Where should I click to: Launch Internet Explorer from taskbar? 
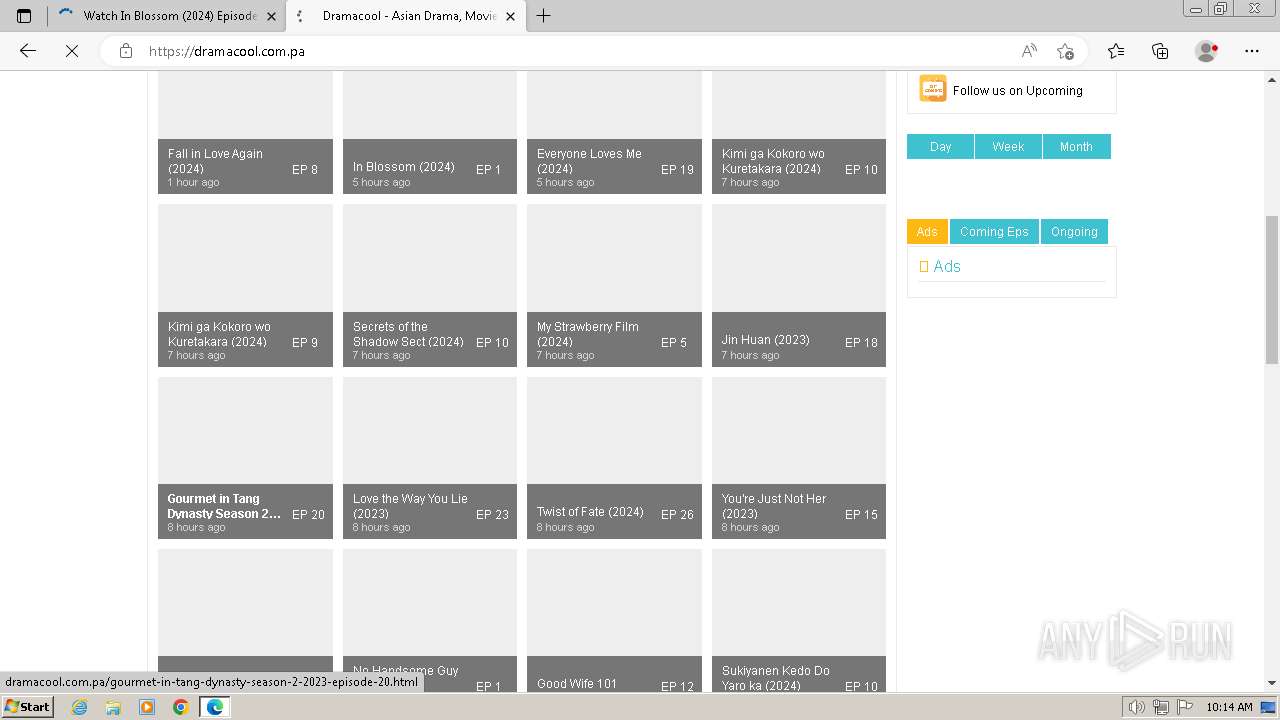coord(79,707)
